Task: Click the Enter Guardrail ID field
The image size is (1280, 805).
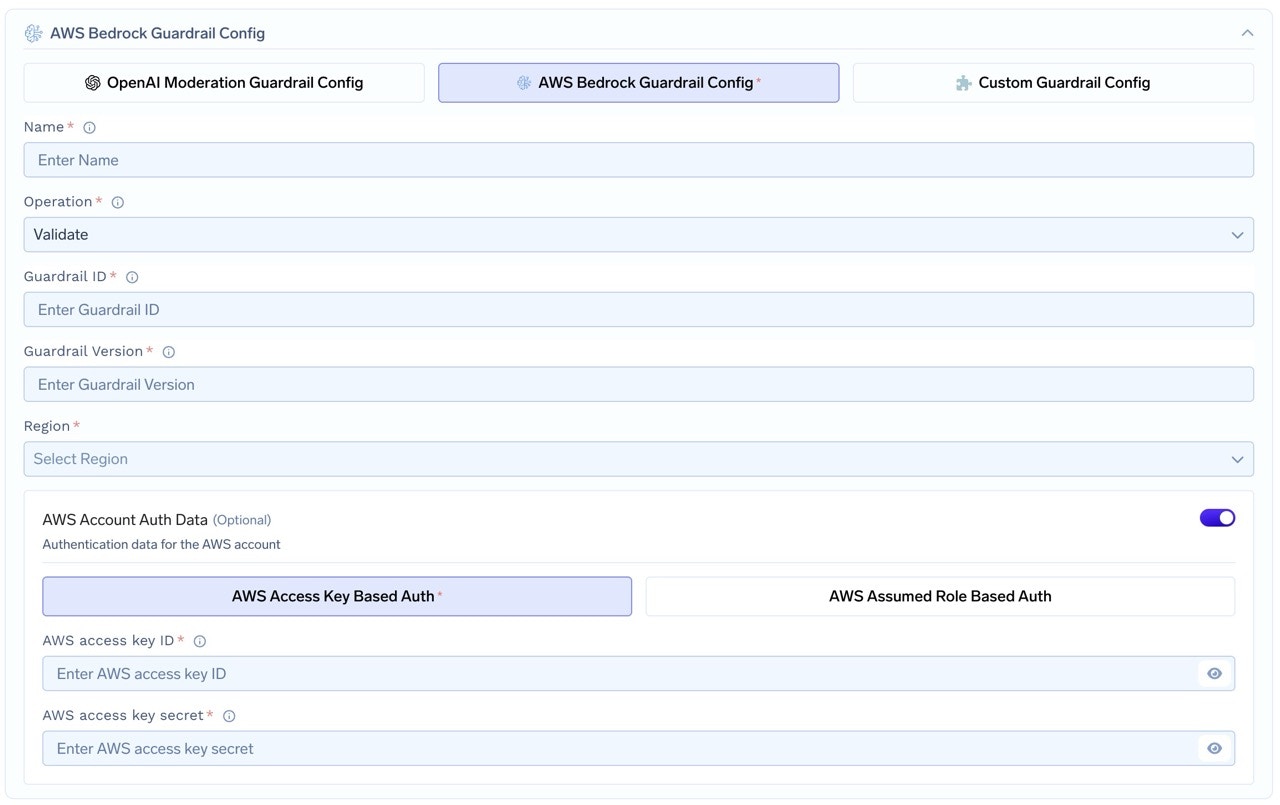Action: coord(639,310)
